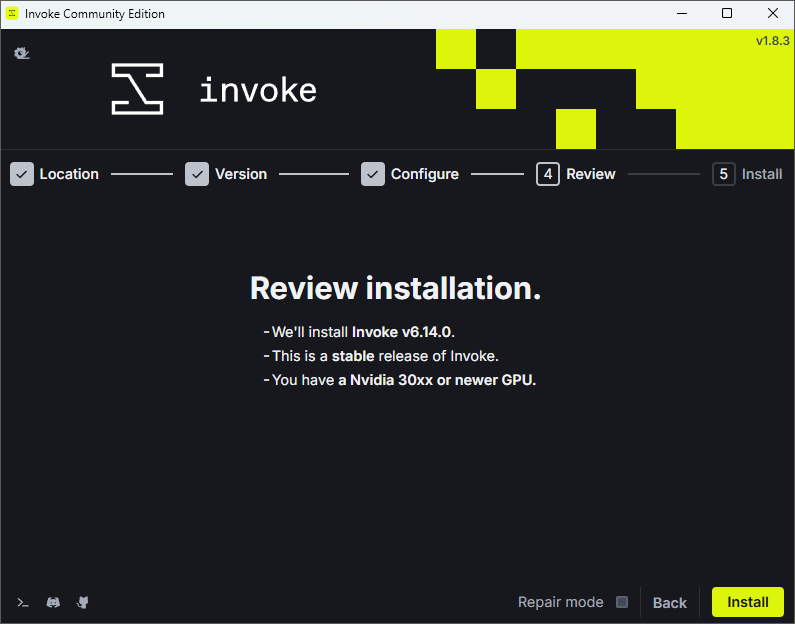795x624 pixels.
Task: Click the Invoke logo symbol in the header
Action: (137, 89)
